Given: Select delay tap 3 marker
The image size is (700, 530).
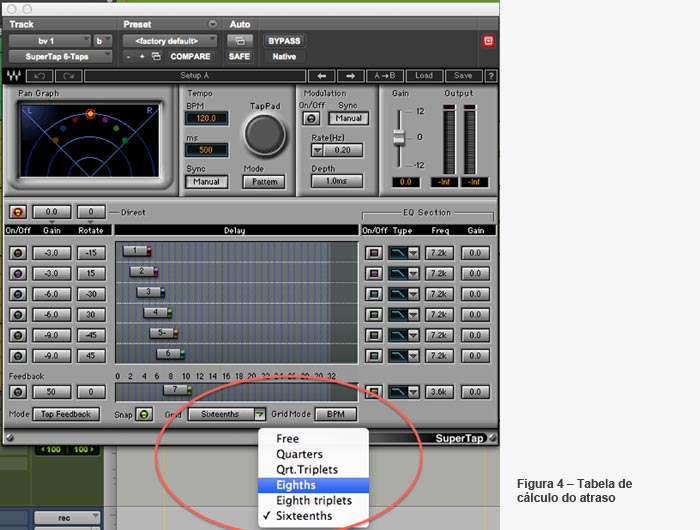Looking at the screenshot, I should (150, 292).
